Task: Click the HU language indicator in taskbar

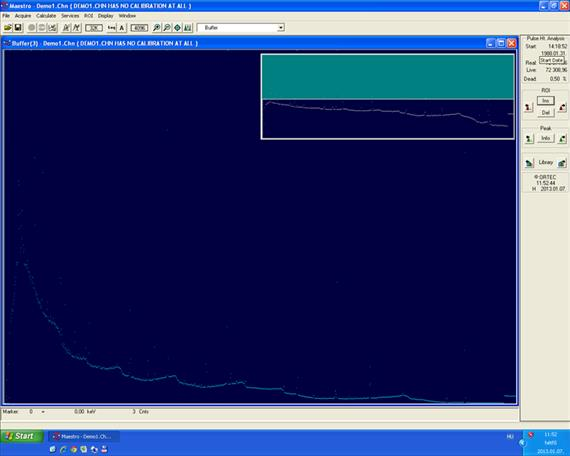Action: (510, 436)
